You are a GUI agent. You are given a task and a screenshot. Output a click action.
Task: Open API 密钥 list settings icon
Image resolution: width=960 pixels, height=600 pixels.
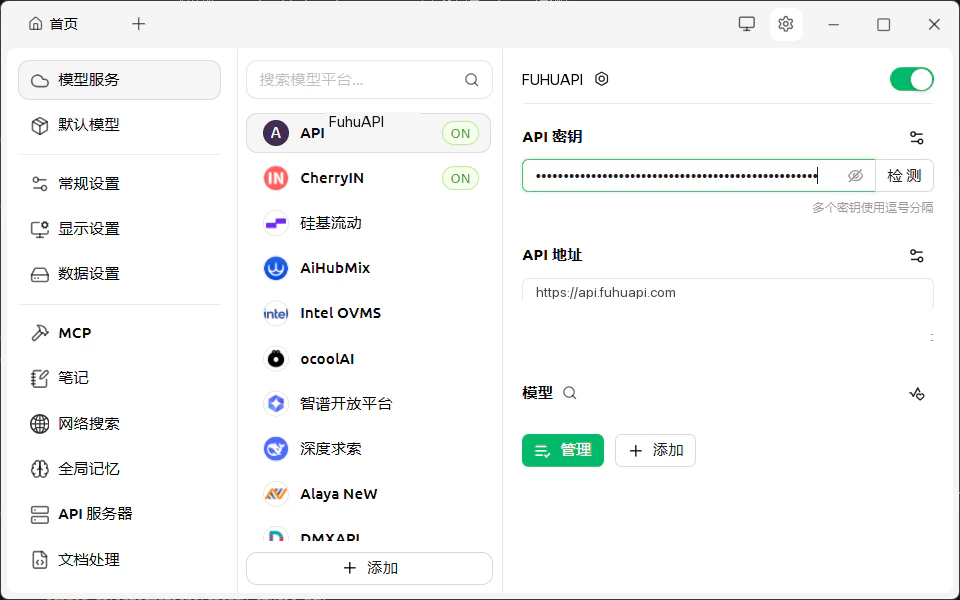click(917, 138)
